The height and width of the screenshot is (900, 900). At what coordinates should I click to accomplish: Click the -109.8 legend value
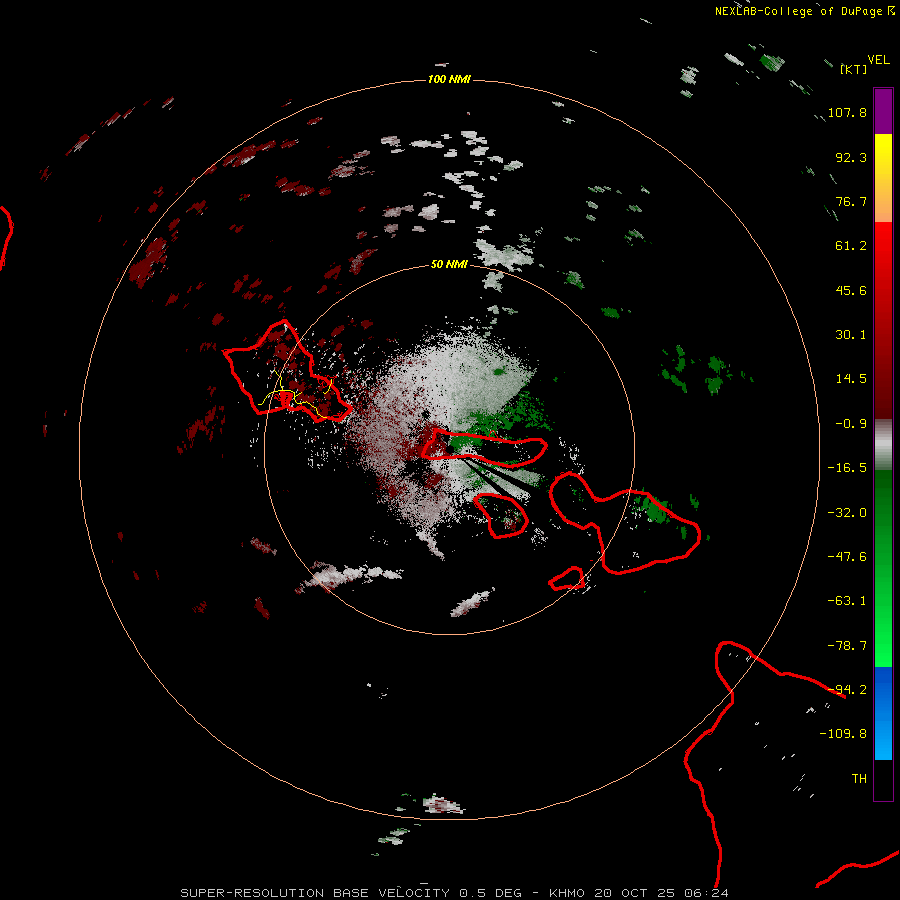click(x=843, y=734)
